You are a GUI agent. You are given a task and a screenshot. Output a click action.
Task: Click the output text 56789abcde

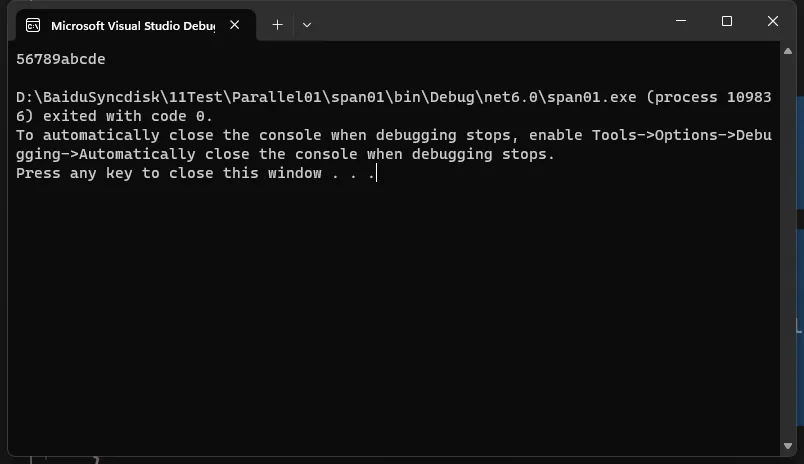tap(61, 59)
